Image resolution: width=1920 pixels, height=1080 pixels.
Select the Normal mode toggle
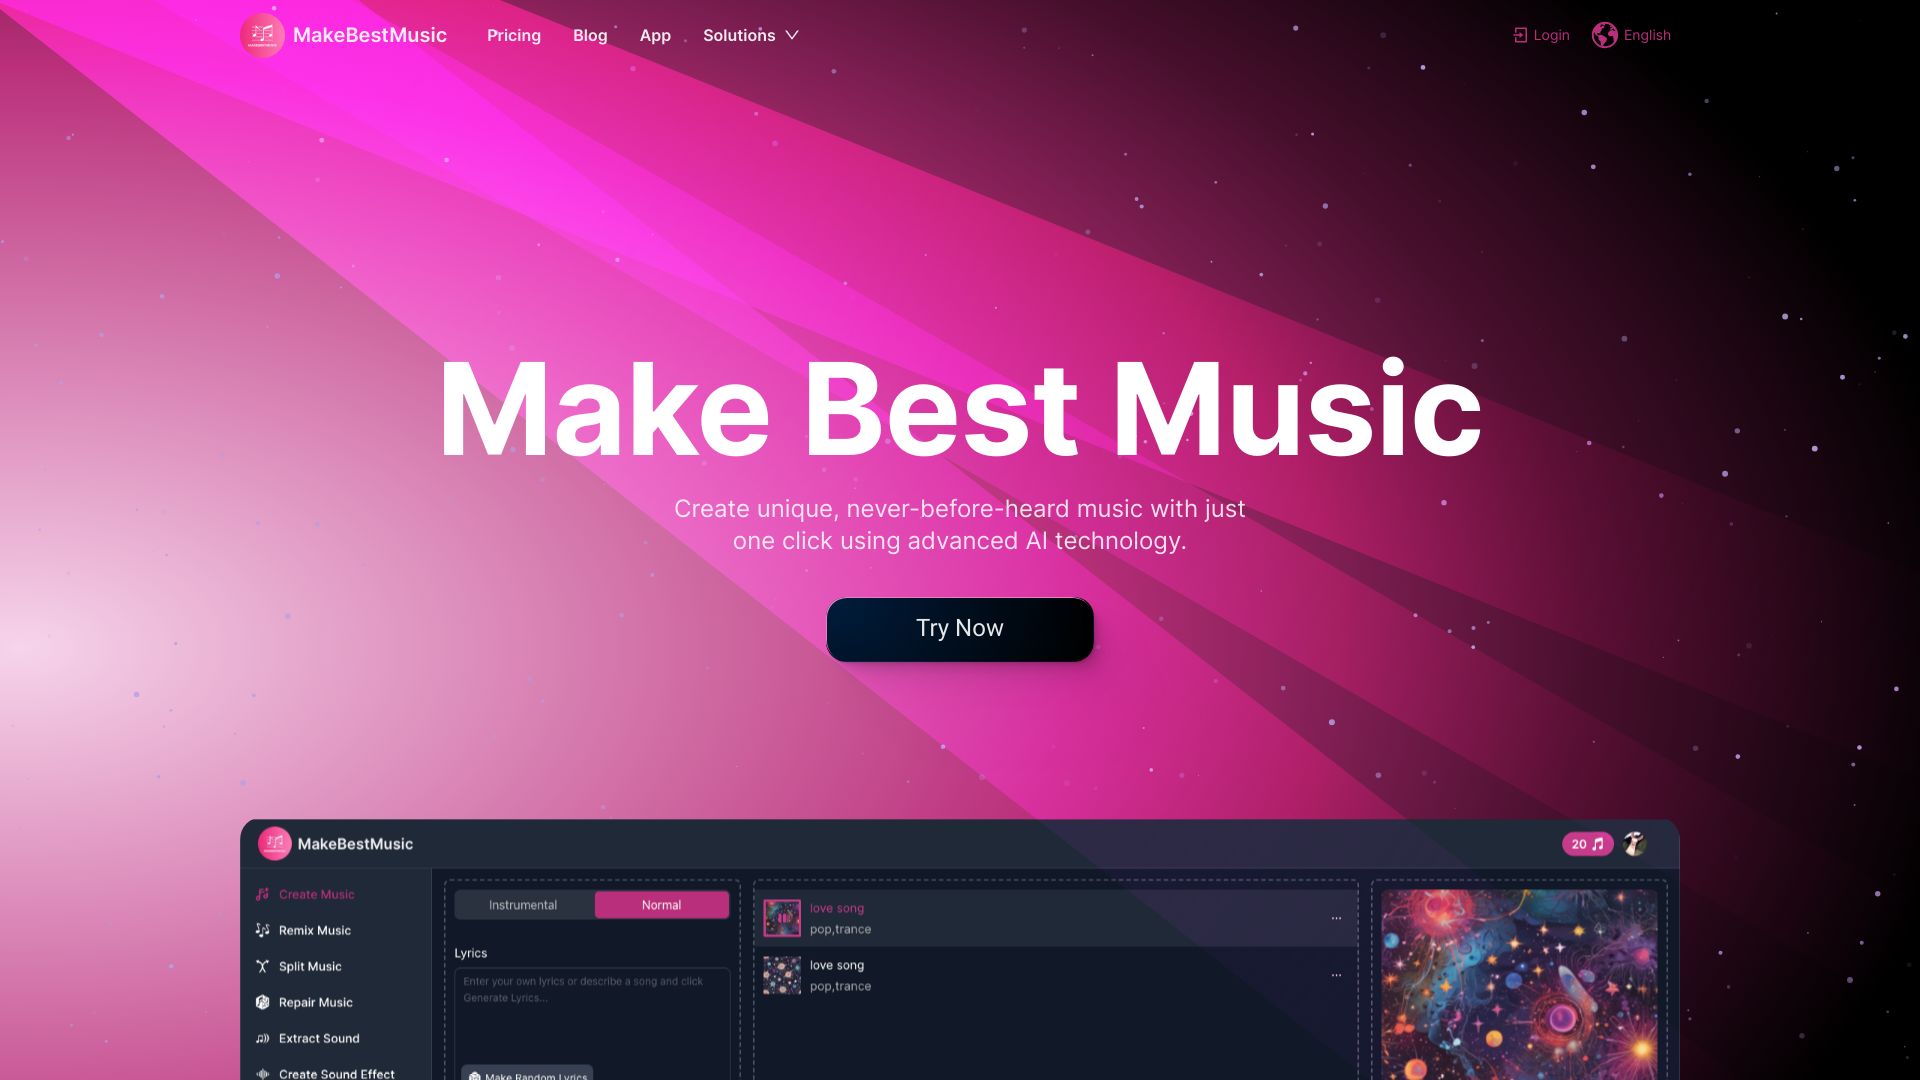coord(661,905)
